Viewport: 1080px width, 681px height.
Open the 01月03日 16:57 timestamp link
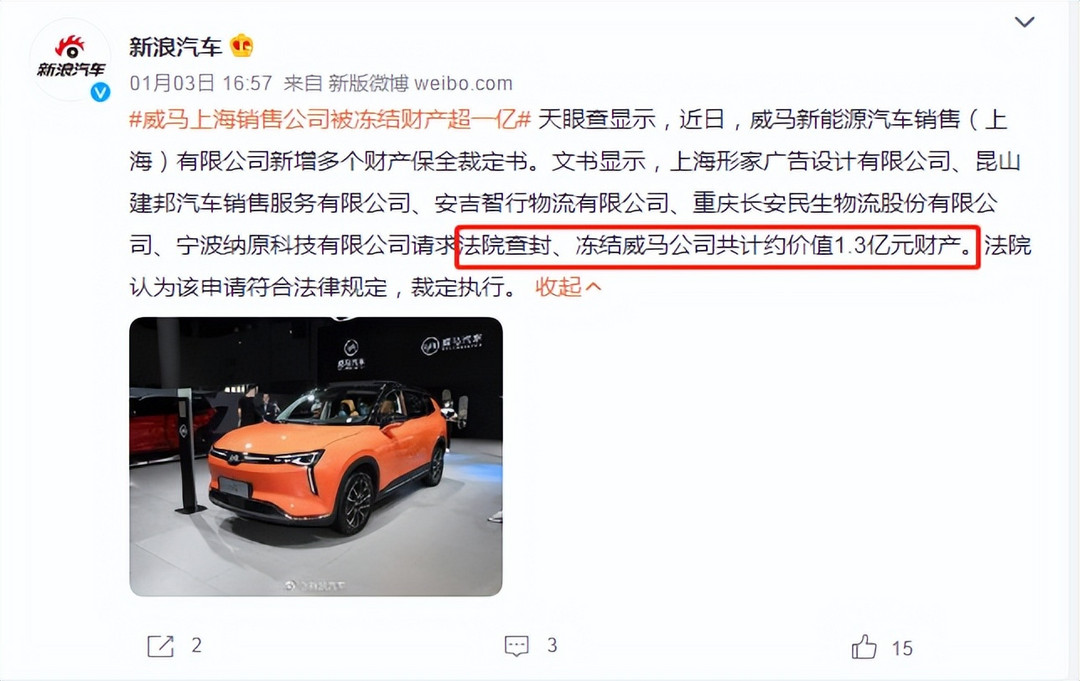(x=201, y=83)
